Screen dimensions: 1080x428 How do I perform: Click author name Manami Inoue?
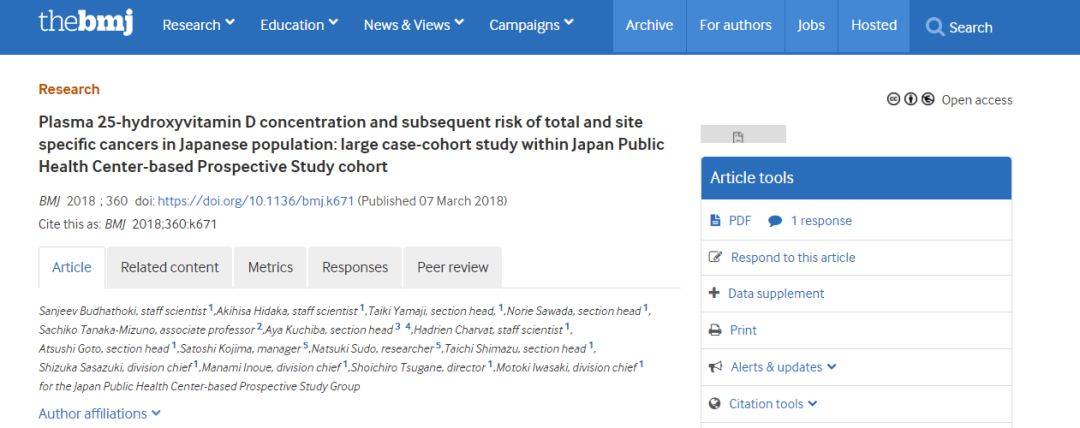236,367
